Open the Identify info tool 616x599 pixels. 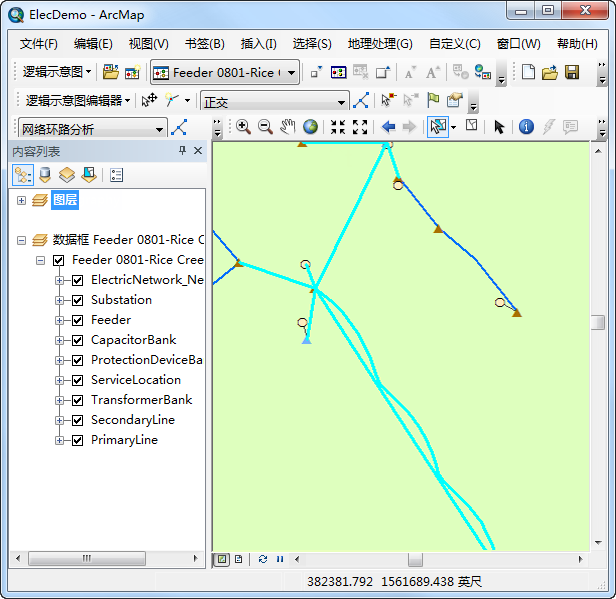(526, 127)
